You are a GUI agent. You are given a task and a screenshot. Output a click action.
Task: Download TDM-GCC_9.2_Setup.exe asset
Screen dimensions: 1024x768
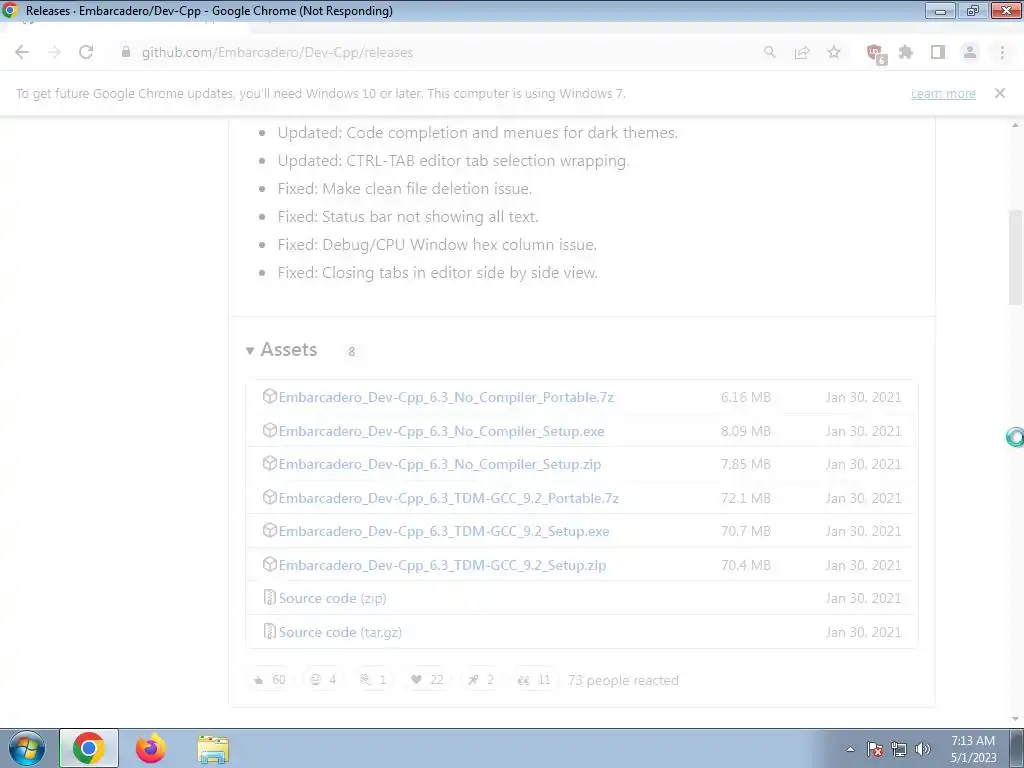click(x=444, y=532)
